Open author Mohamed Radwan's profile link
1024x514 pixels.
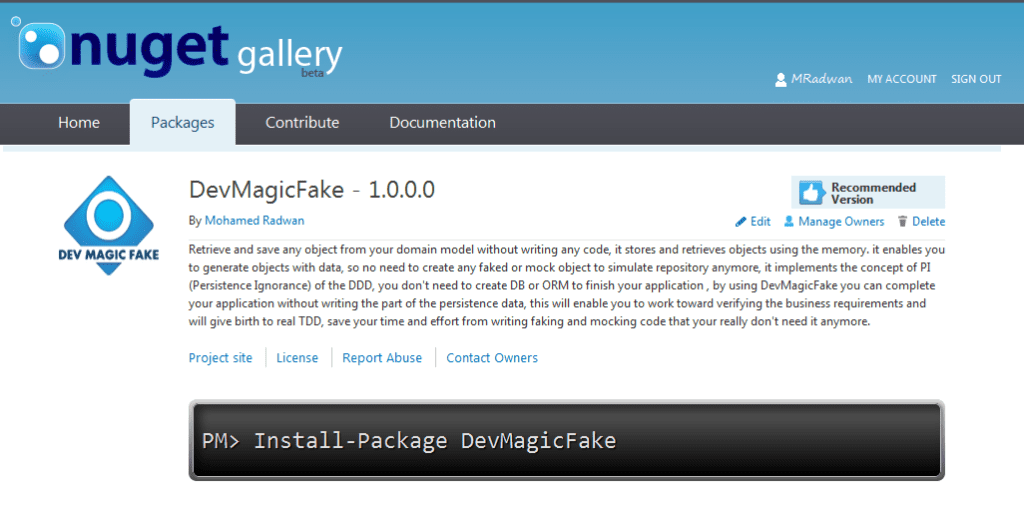click(252, 220)
